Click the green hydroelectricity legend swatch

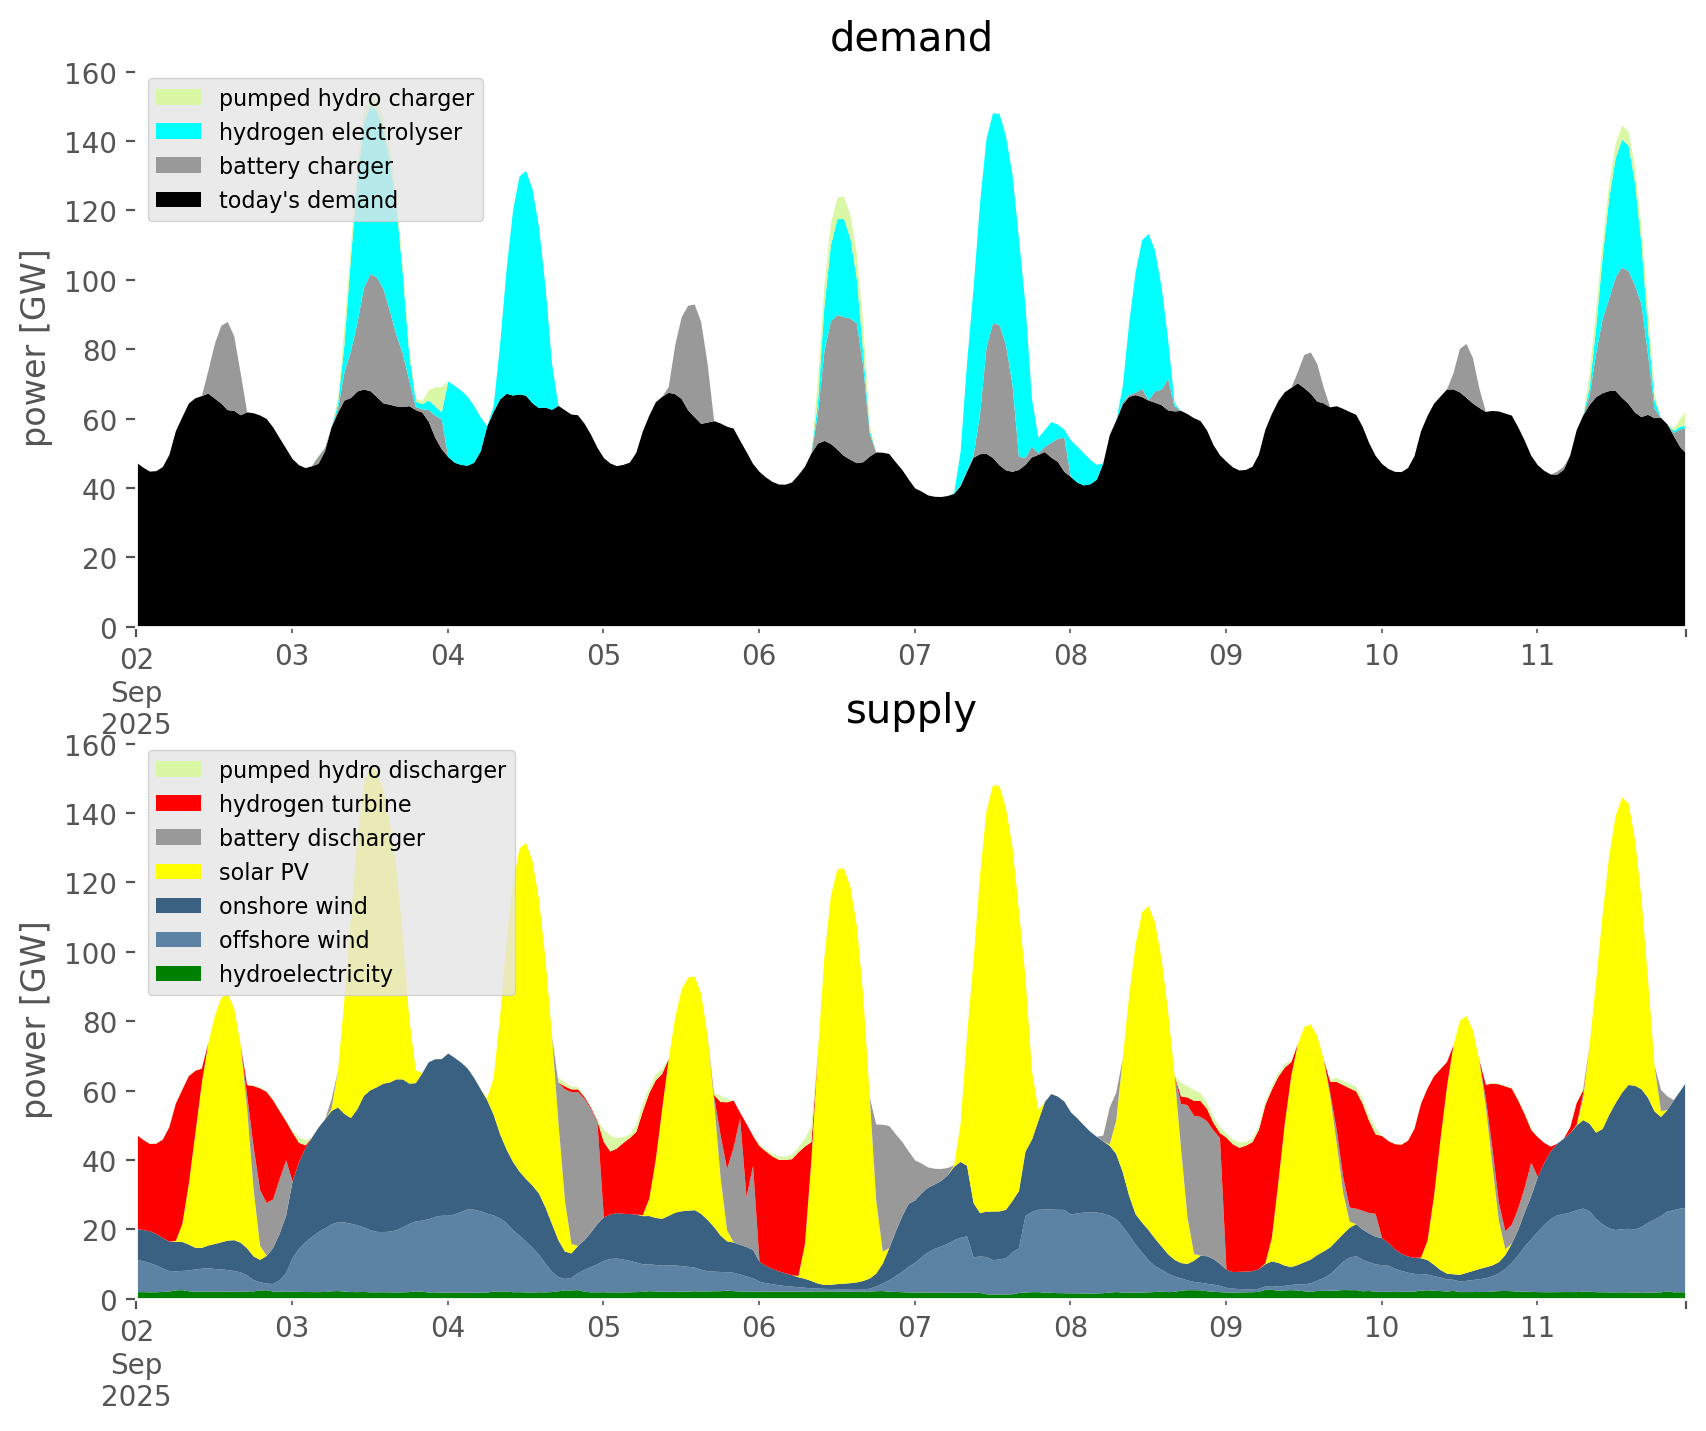[x=179, y=974]
